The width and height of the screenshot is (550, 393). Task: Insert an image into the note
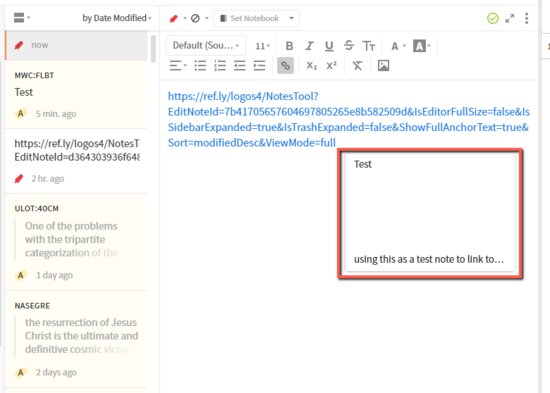[x=383, y=66]
